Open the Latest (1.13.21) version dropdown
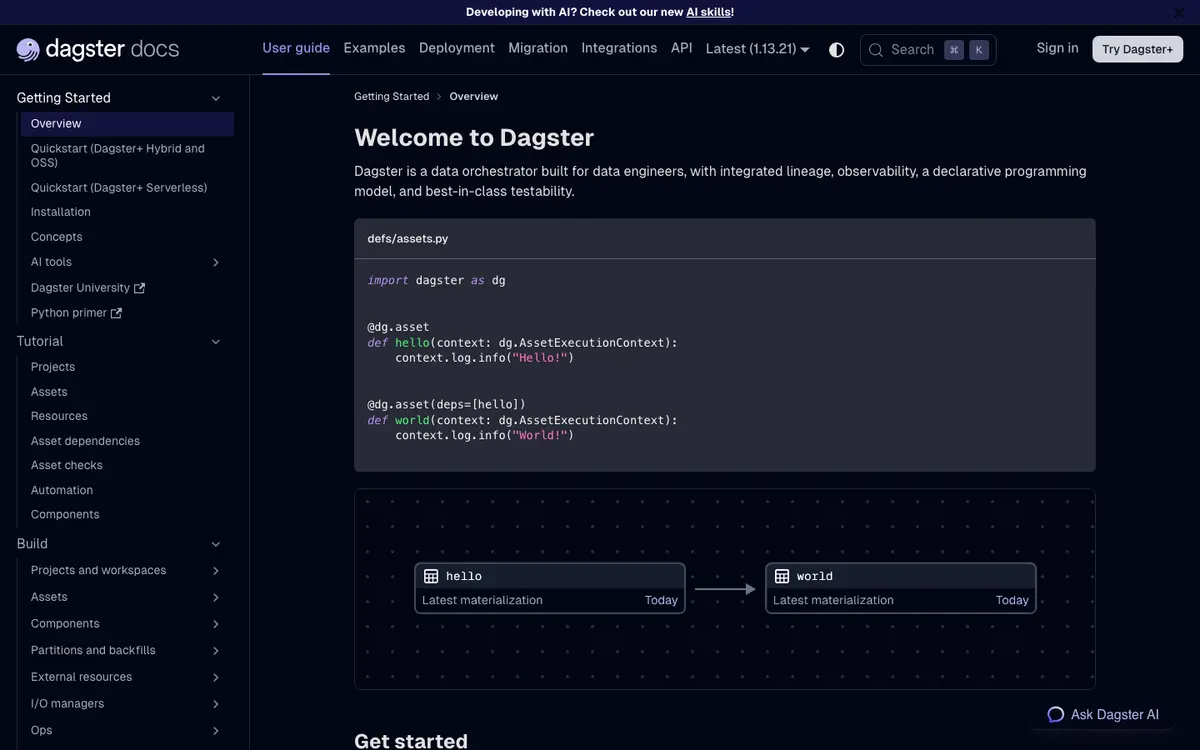 click(757, 49)
